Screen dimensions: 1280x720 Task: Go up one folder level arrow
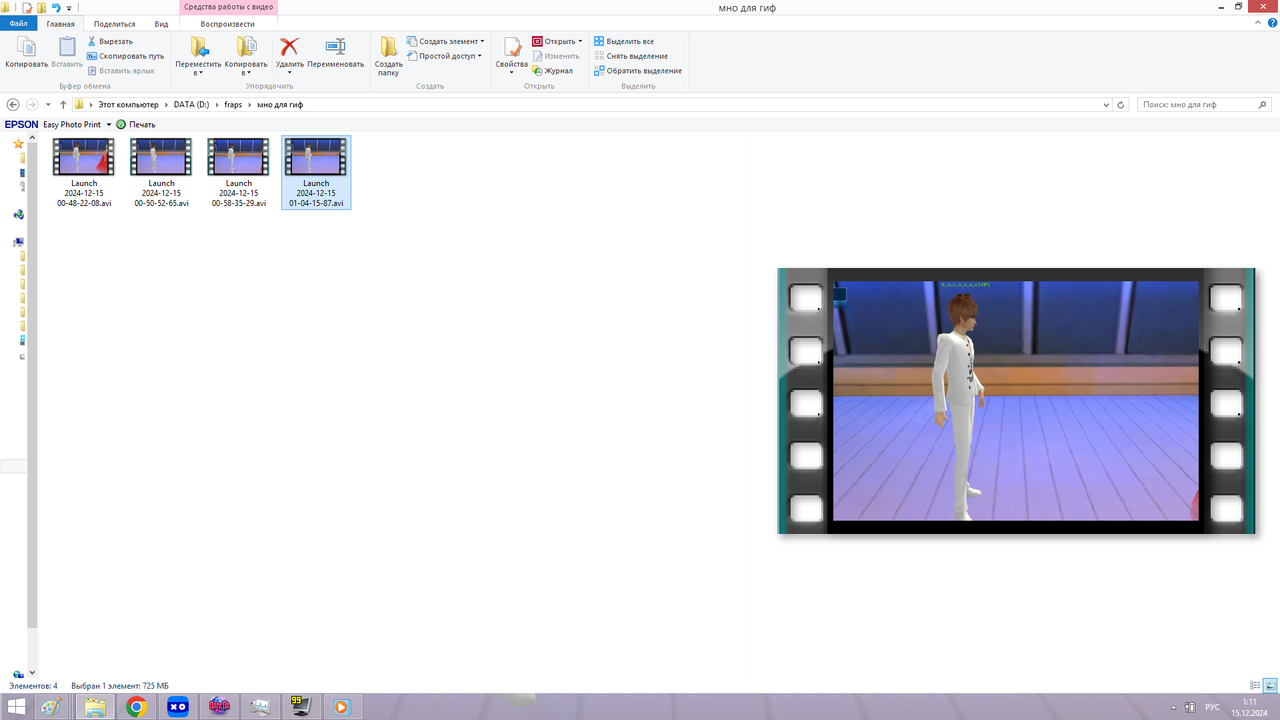pos(63,104)
